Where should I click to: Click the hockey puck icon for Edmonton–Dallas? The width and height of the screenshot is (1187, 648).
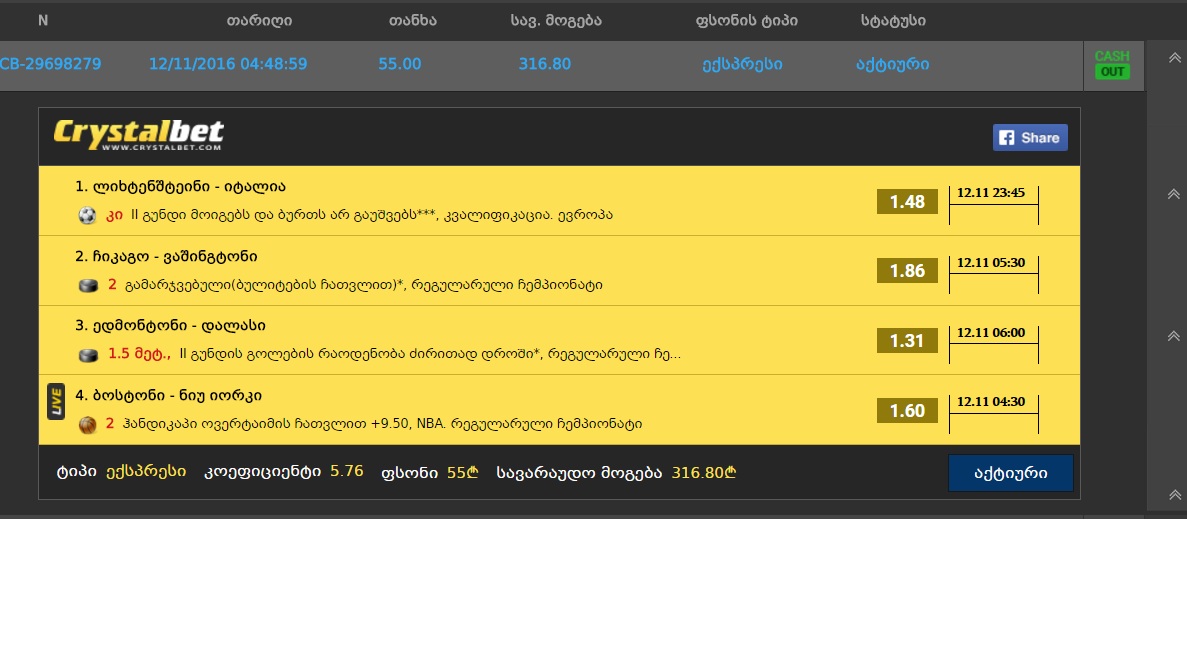89,355
